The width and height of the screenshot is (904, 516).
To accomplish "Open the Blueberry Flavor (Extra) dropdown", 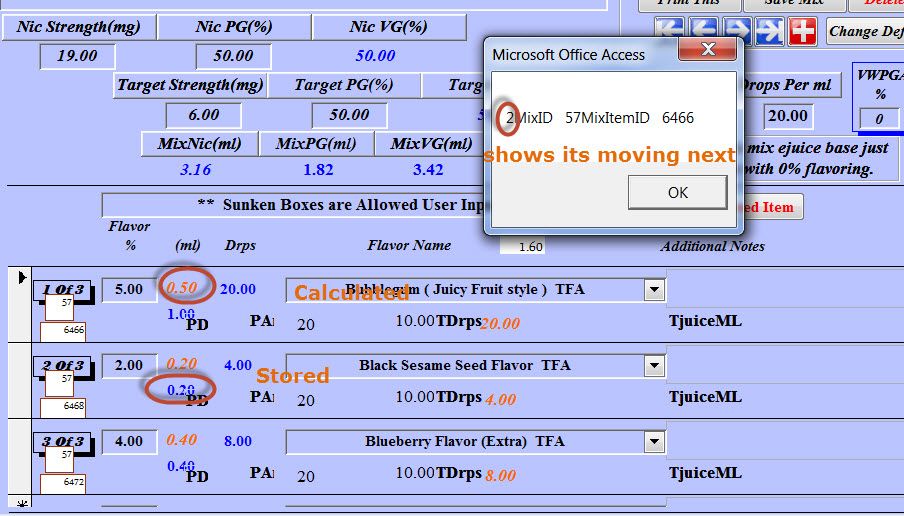I will tap(654, 441).
